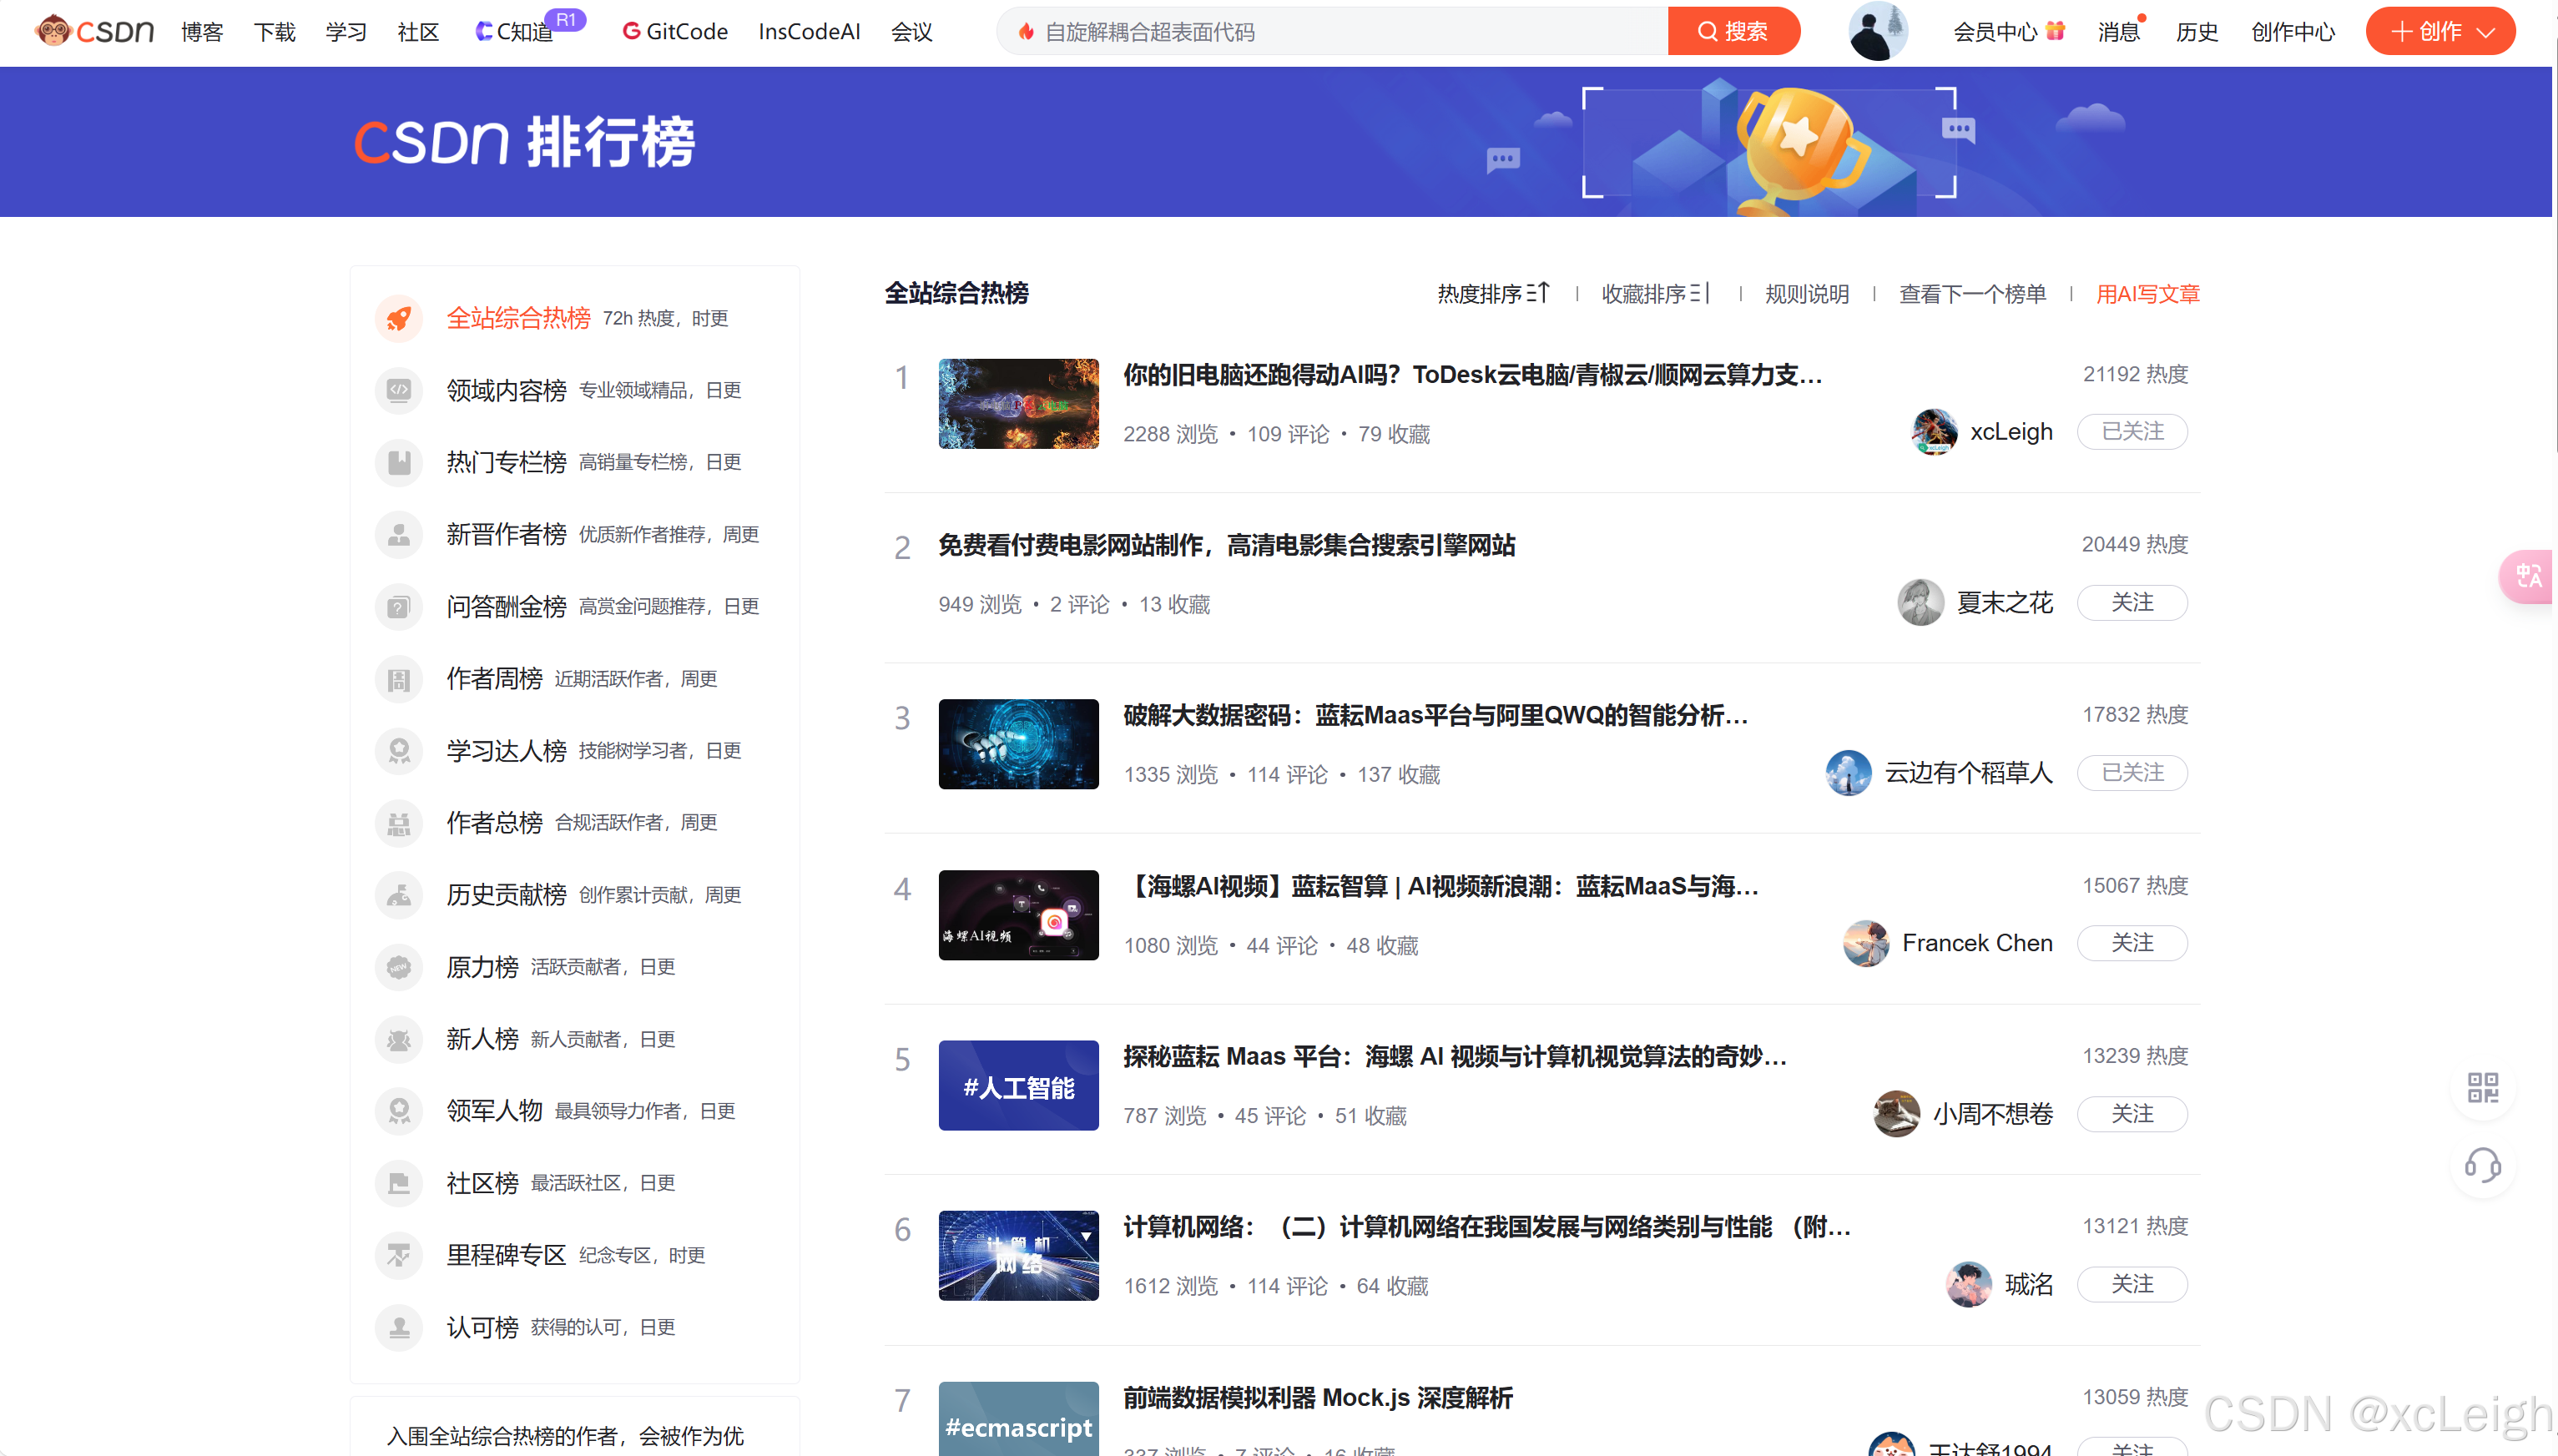
Task: Click the icon beside 新人榜
Action: pos(398,1039)
